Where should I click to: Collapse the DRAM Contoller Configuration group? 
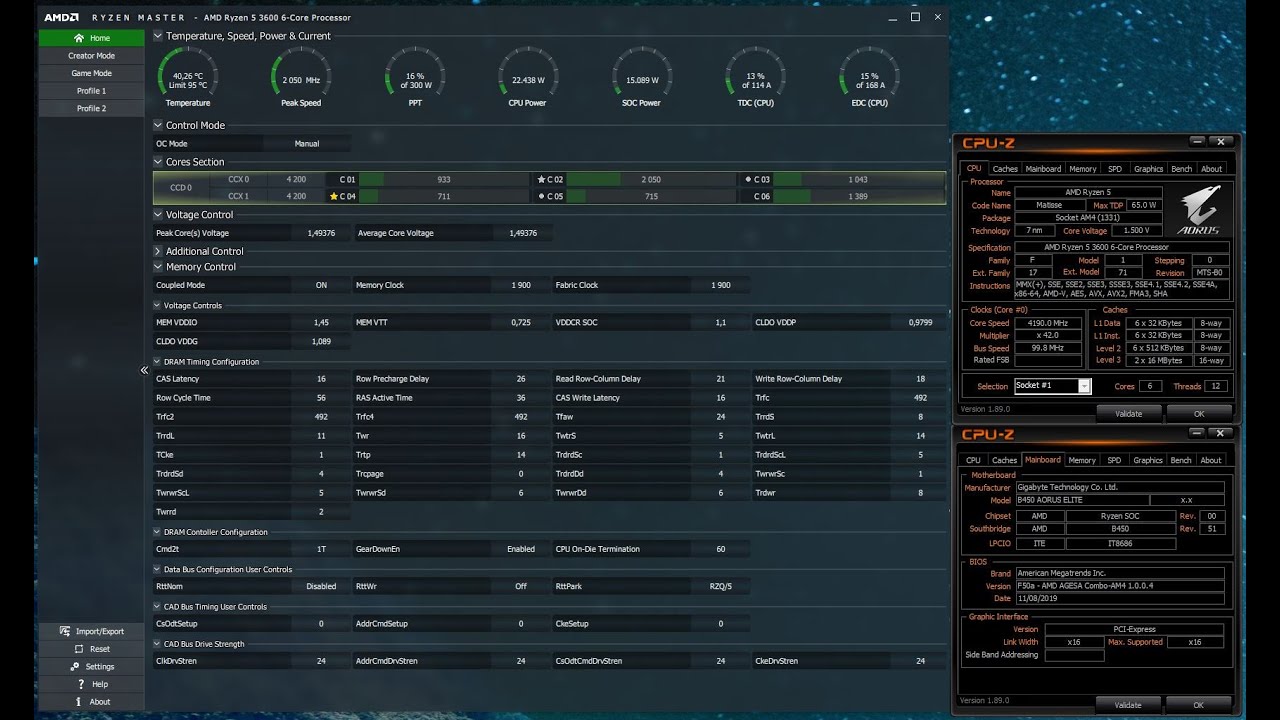point(157,532)
